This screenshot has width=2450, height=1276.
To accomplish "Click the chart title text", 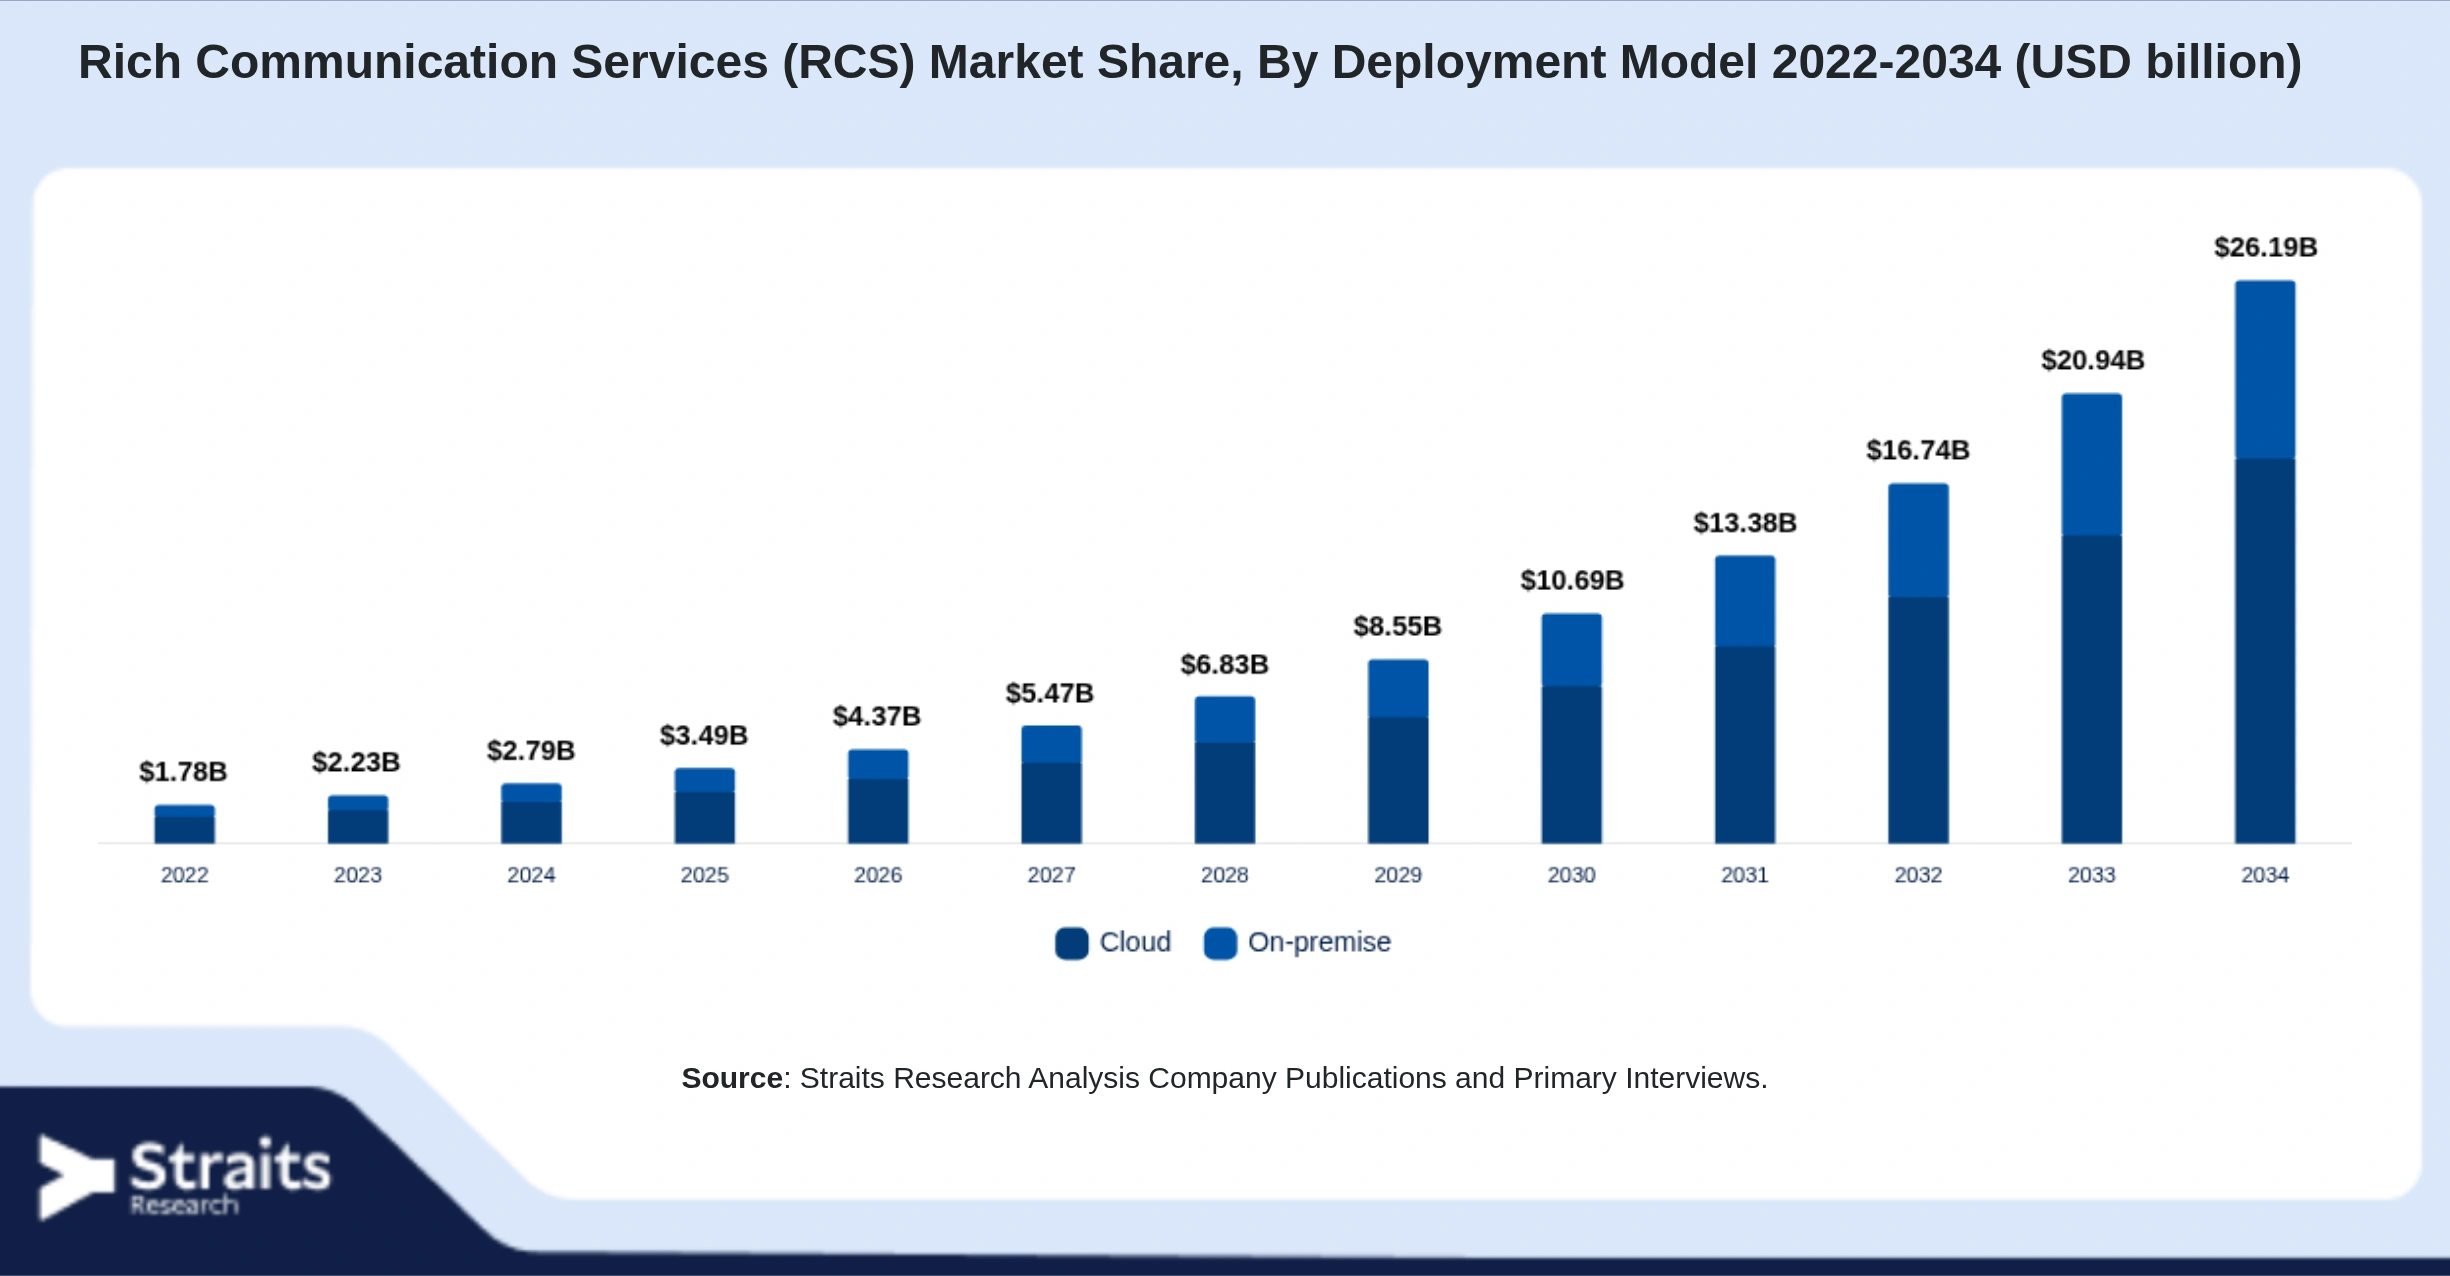I will point(1190,62).
